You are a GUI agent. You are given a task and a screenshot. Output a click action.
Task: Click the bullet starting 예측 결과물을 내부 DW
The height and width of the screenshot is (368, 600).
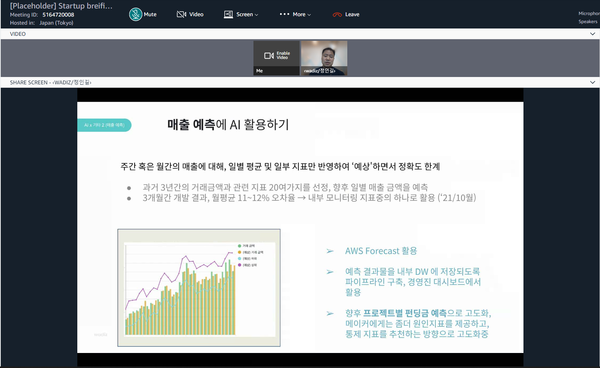point(413,282)
